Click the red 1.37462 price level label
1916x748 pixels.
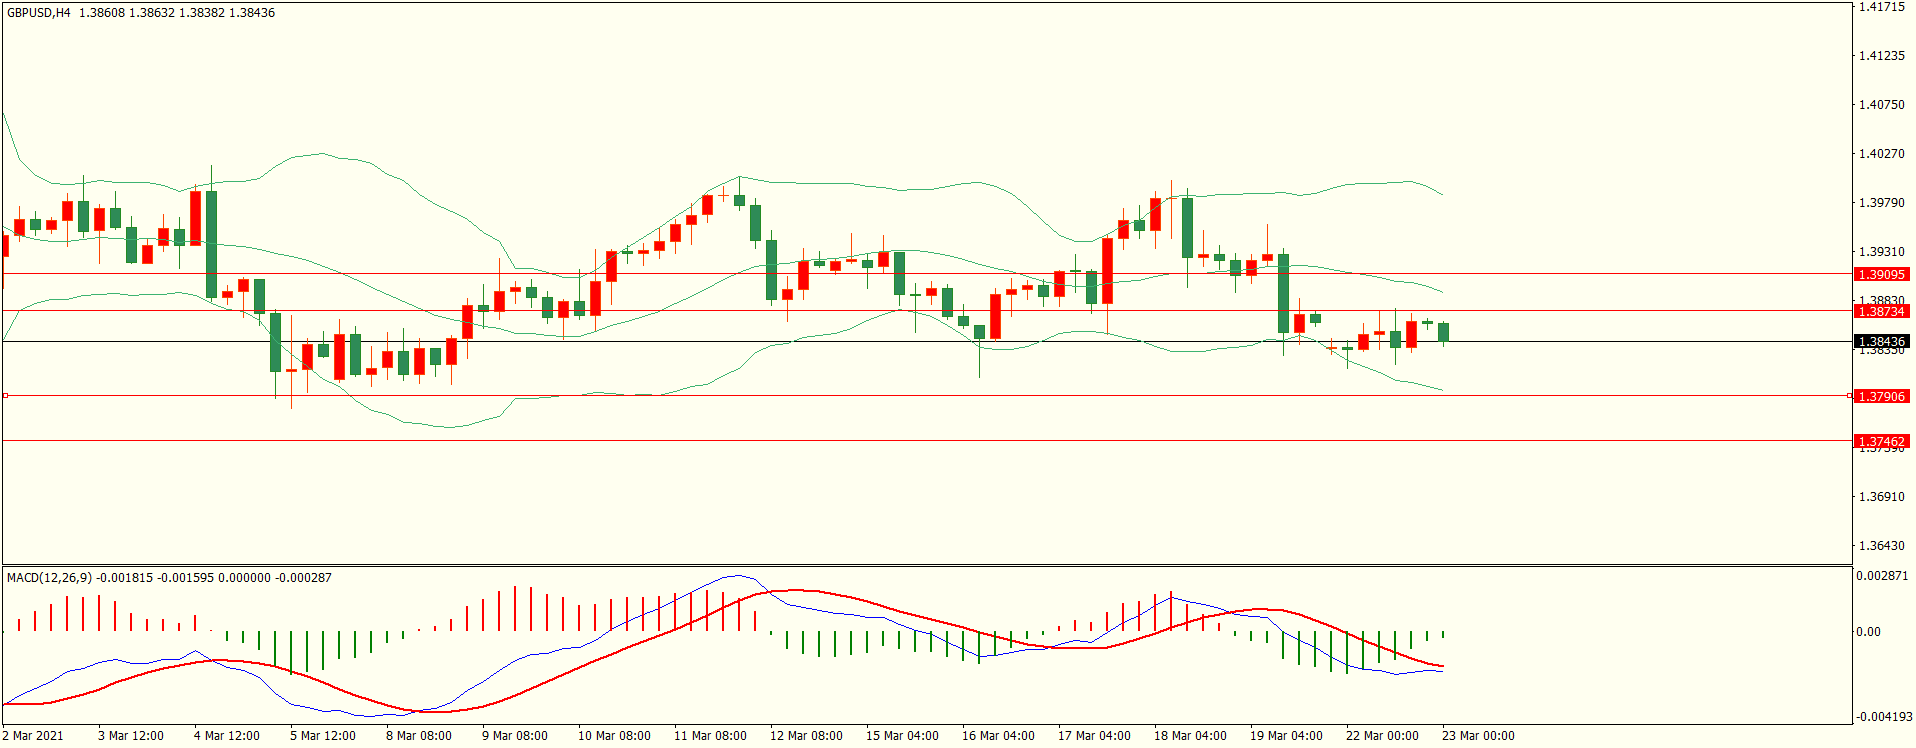[x=1880, y=441]
